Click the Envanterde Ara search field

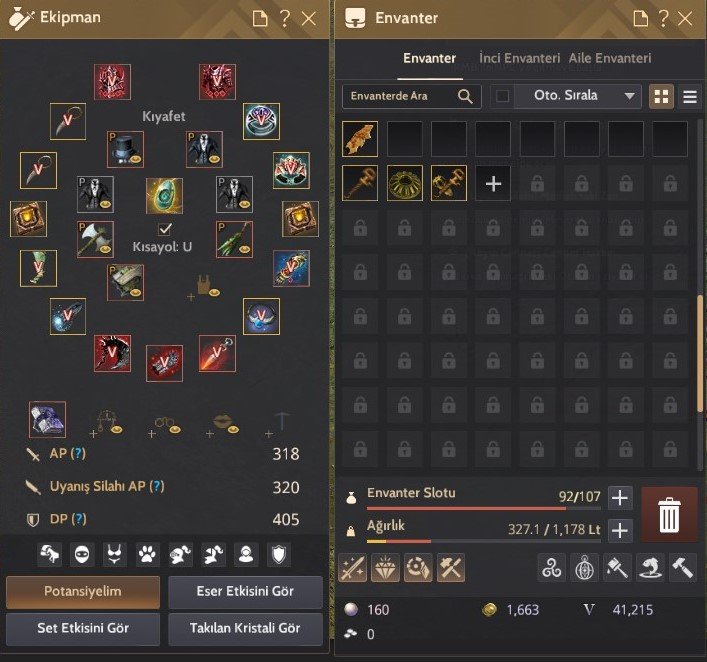[412, 96]
